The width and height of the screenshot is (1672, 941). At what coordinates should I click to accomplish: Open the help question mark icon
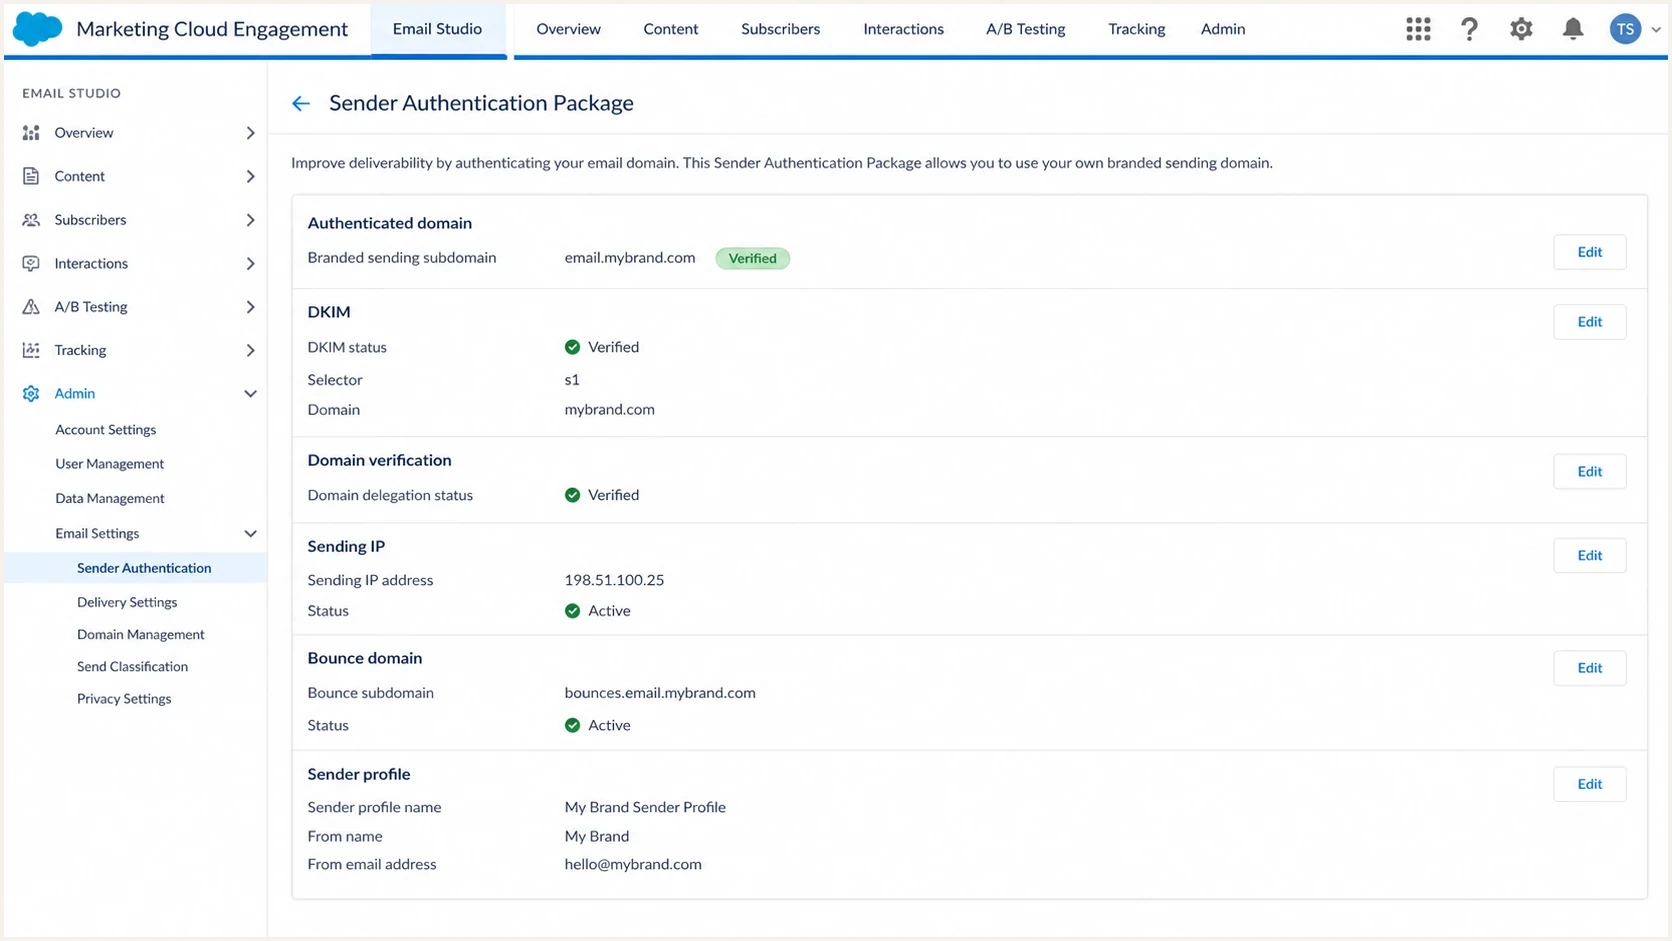click(1469, 29)
